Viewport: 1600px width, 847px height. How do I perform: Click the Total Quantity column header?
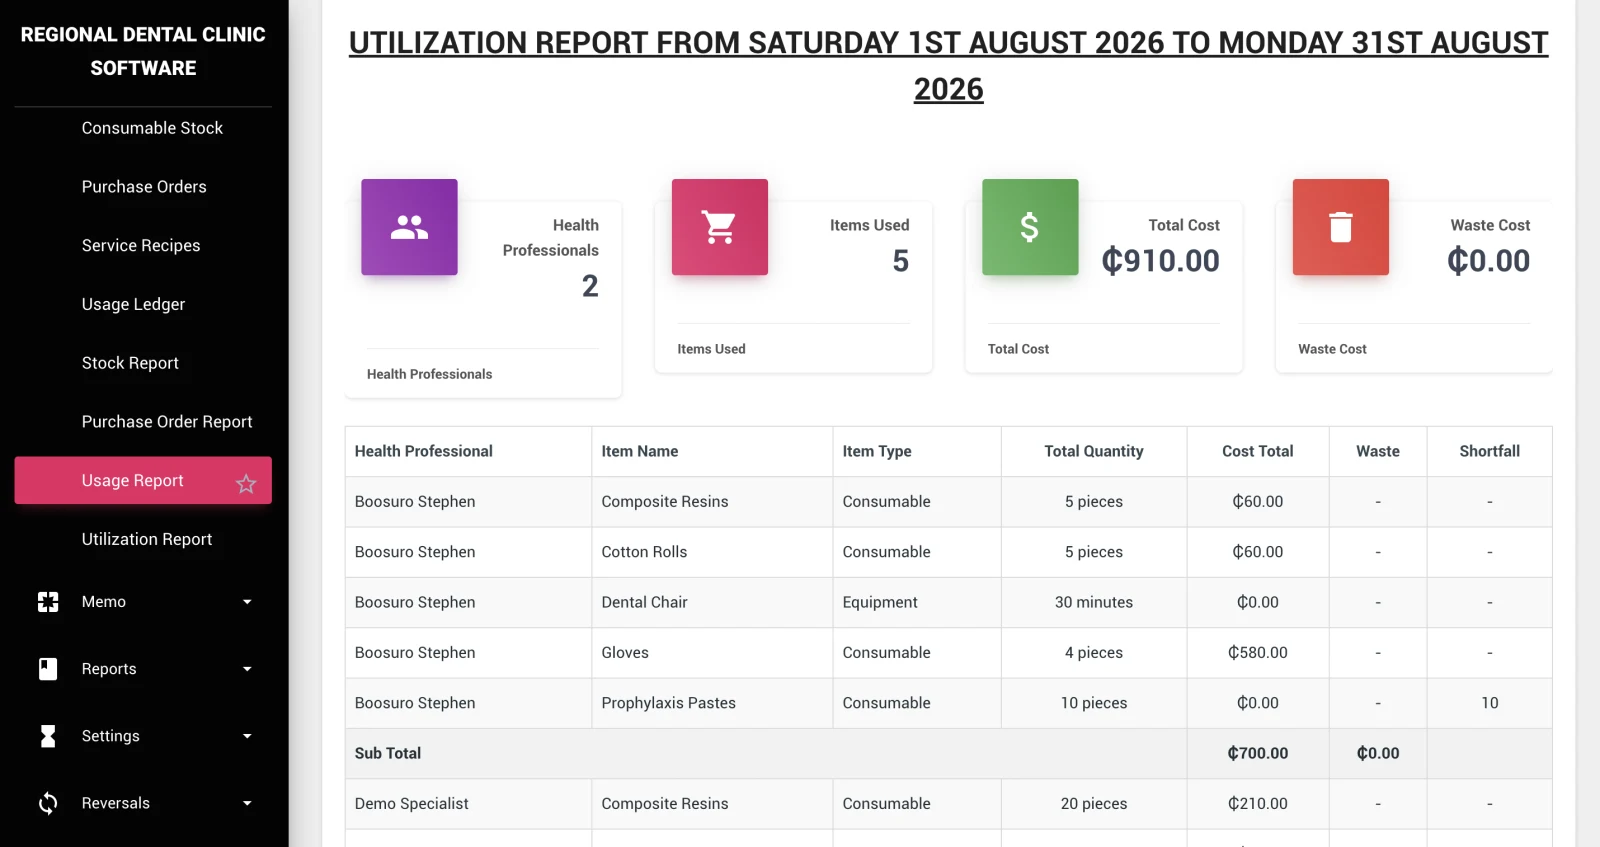pyautogui.click(x=1094, y=451)
